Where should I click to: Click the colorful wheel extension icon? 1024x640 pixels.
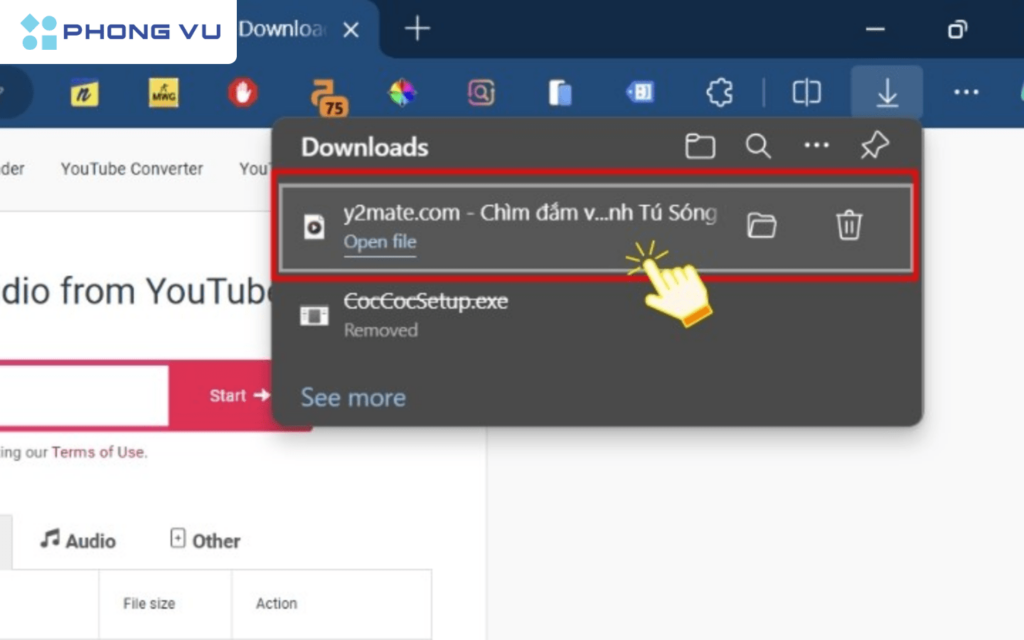[x=402, y=93]
